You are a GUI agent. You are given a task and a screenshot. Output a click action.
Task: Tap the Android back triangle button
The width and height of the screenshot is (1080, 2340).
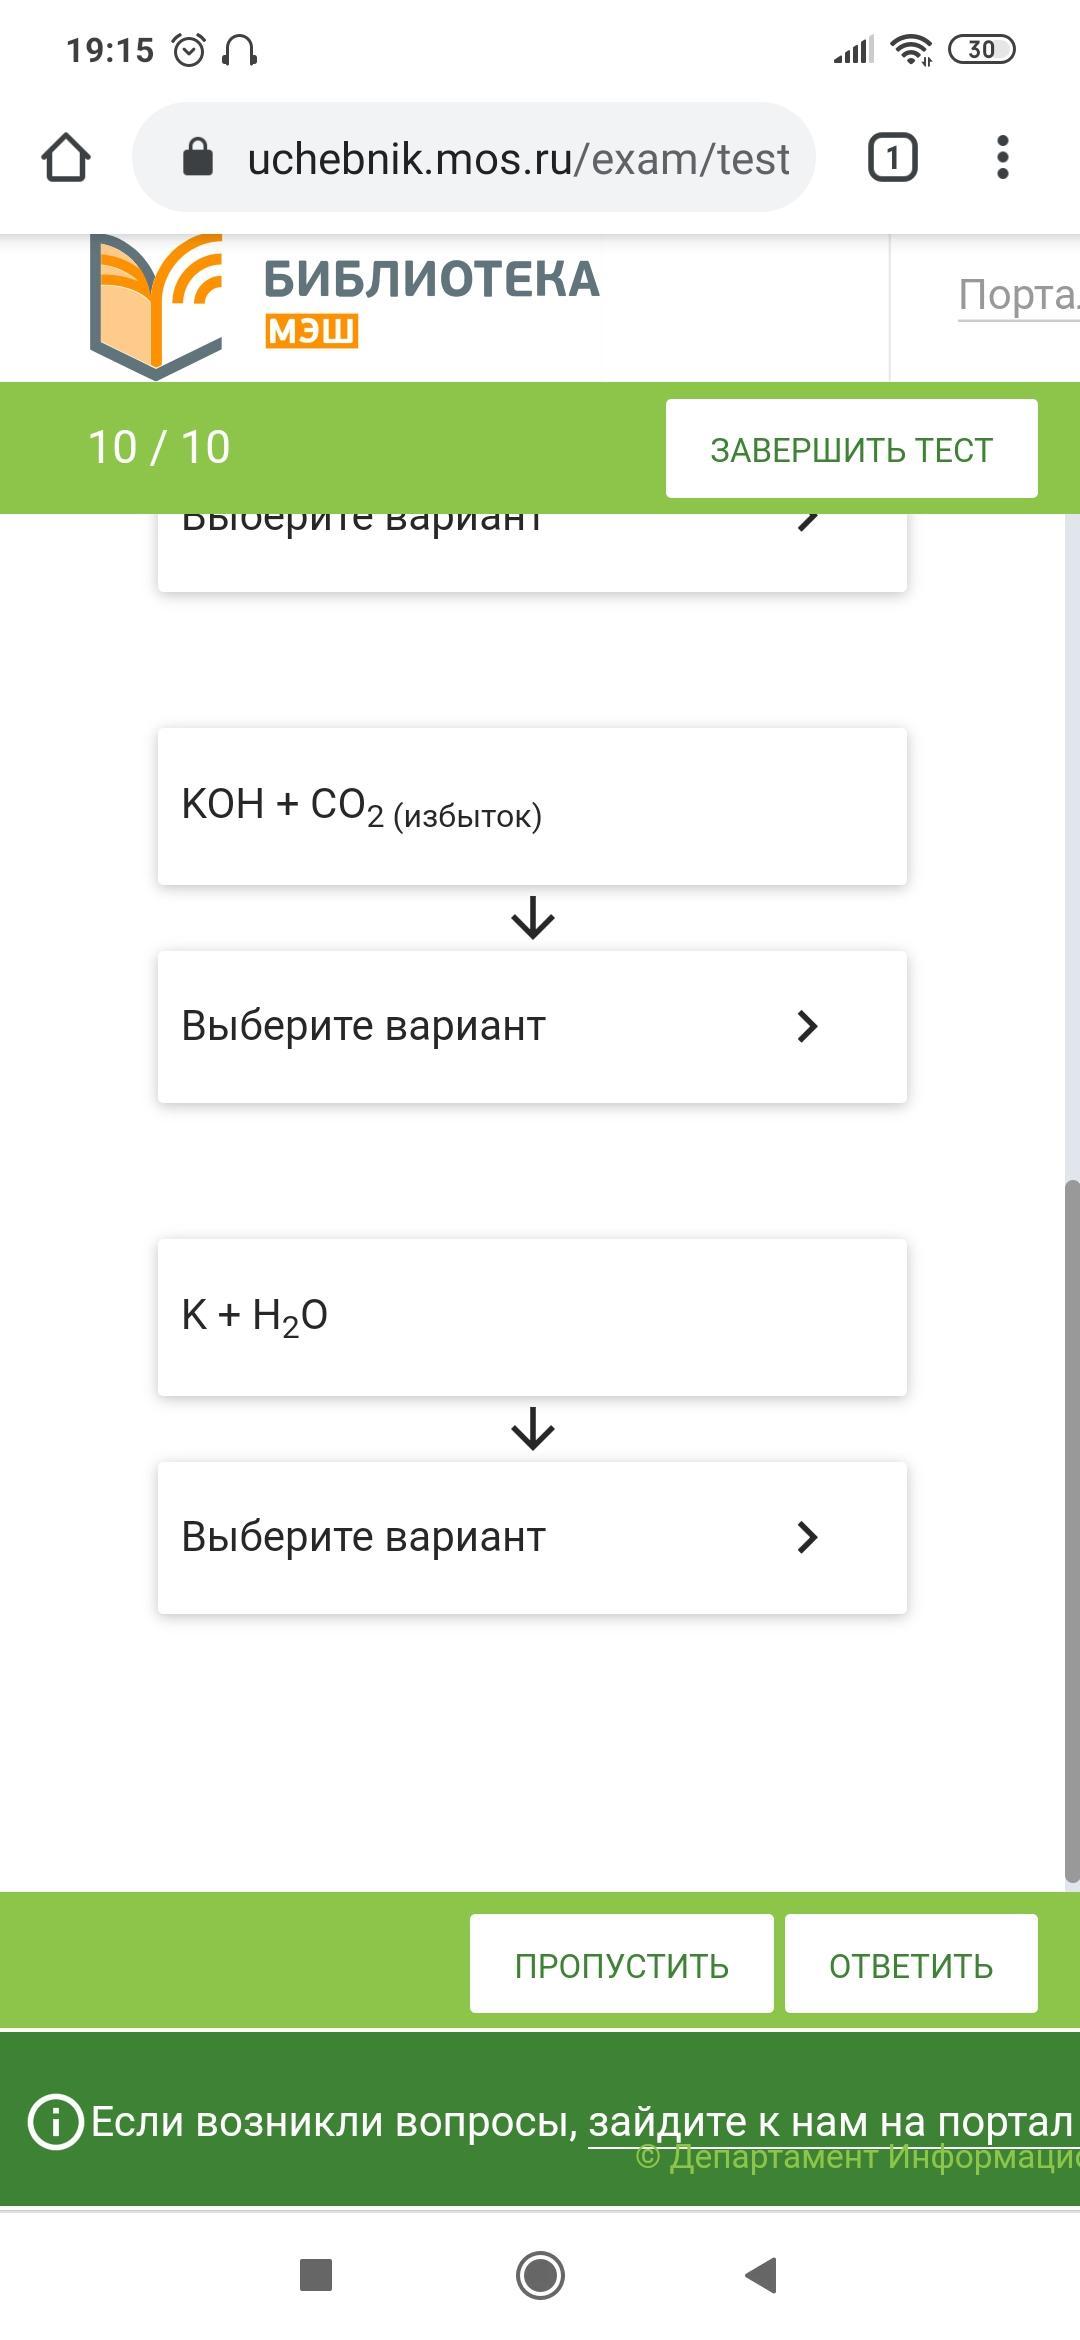pos(762,2275)
